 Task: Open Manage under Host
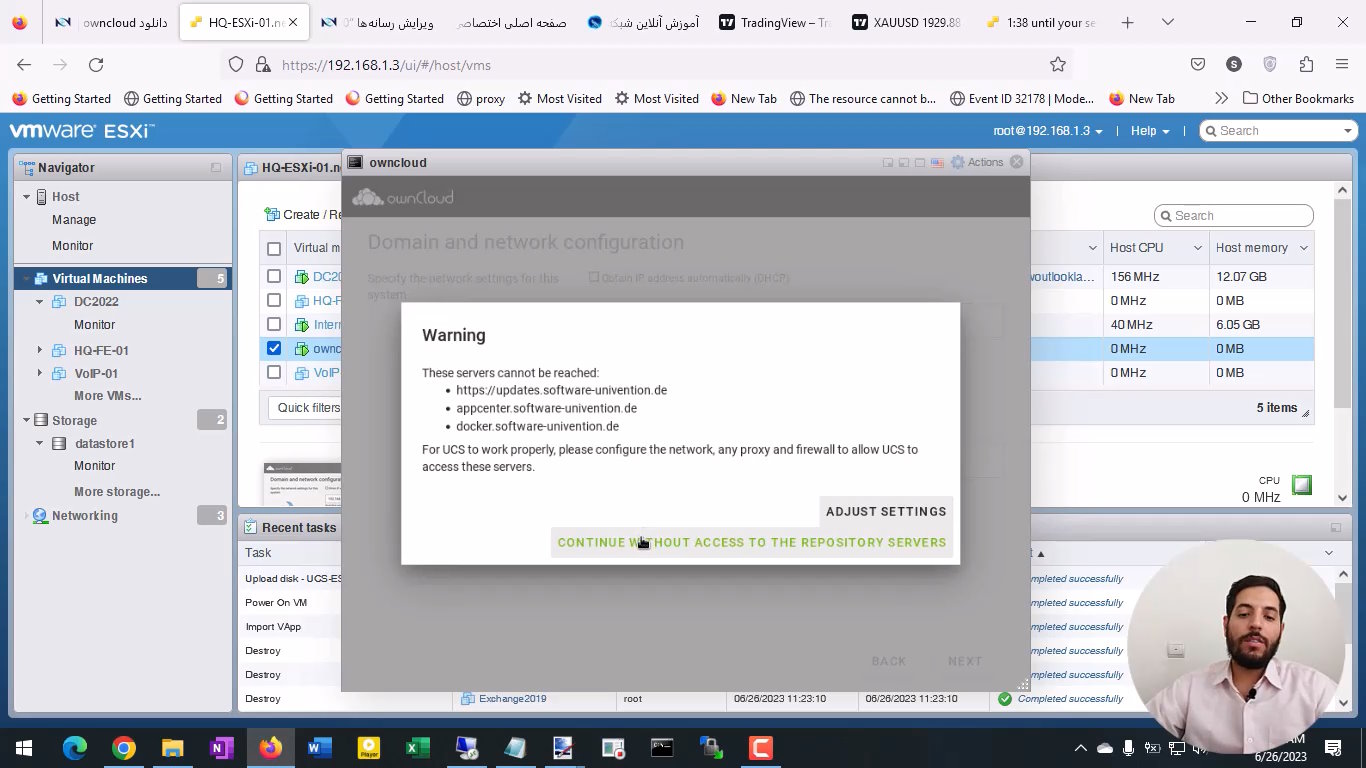click(x=74, y=220)
